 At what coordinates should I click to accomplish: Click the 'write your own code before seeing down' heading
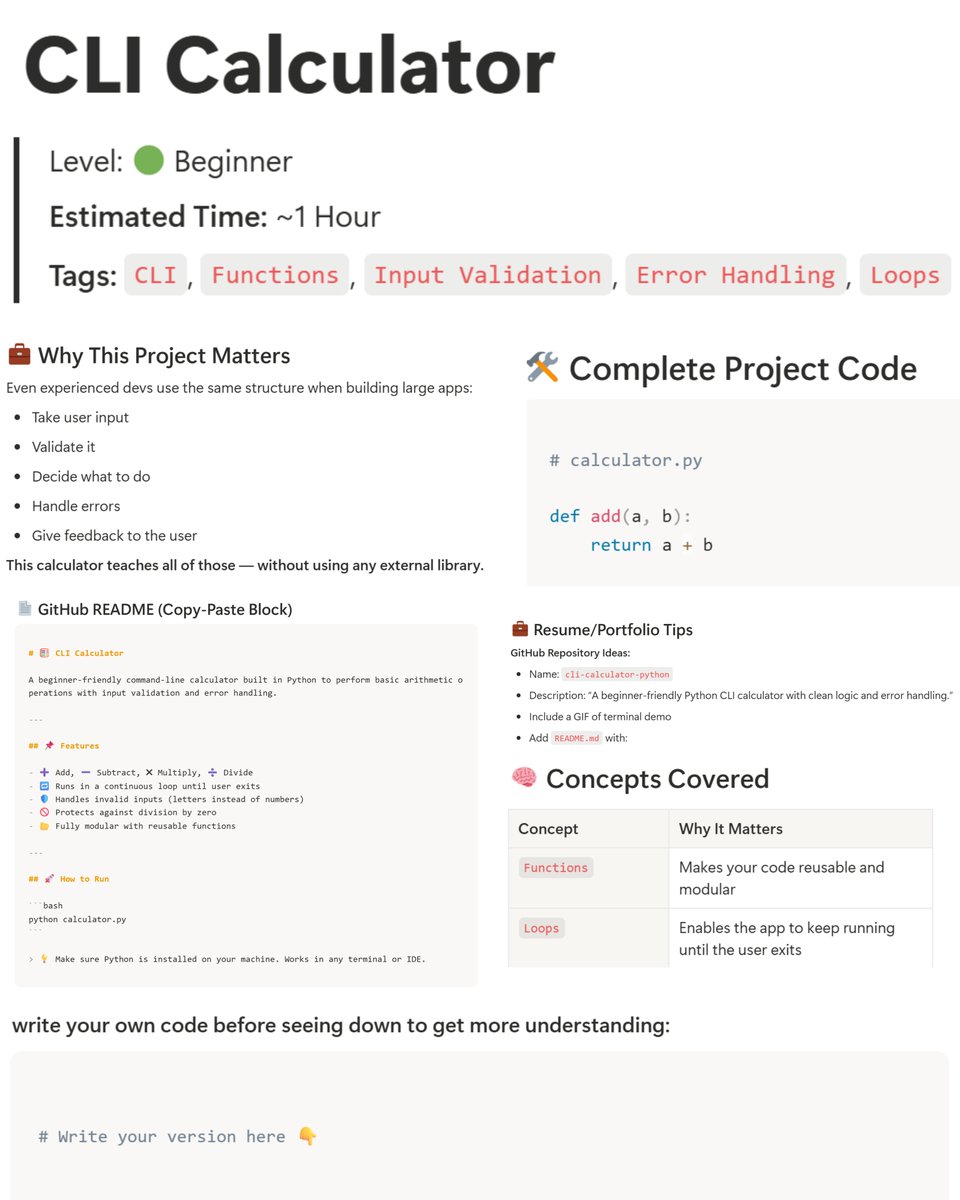pyautogui.click(x=341, y=1026)
